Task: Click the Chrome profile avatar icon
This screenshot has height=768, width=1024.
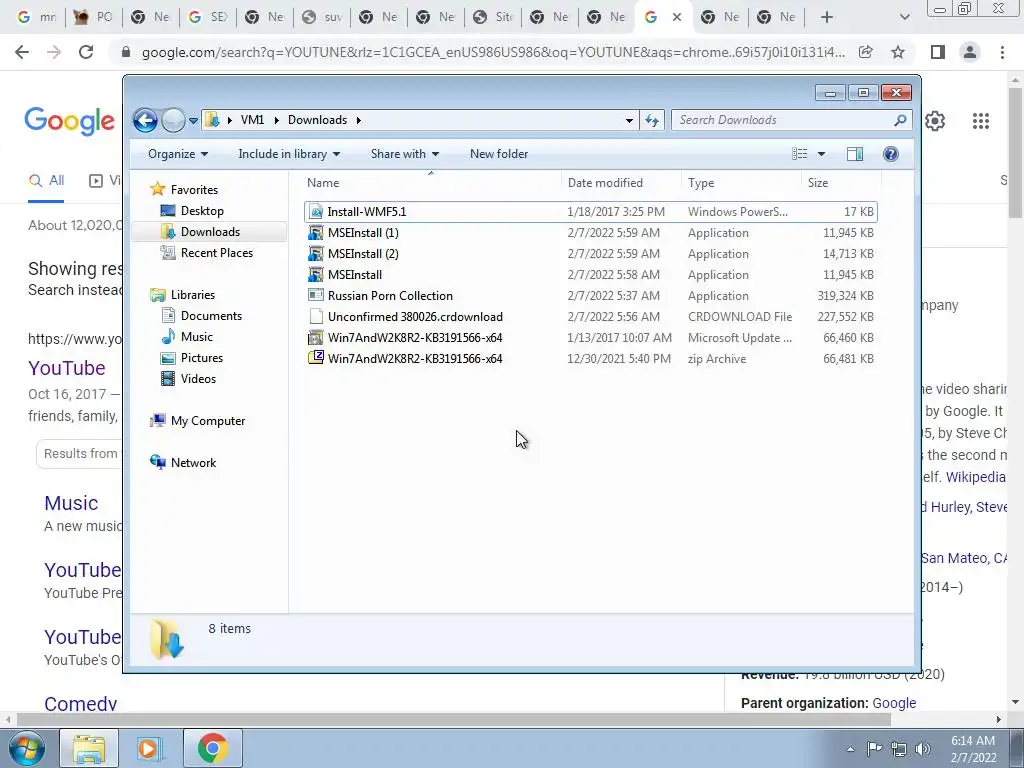Action: click(970, 52)
